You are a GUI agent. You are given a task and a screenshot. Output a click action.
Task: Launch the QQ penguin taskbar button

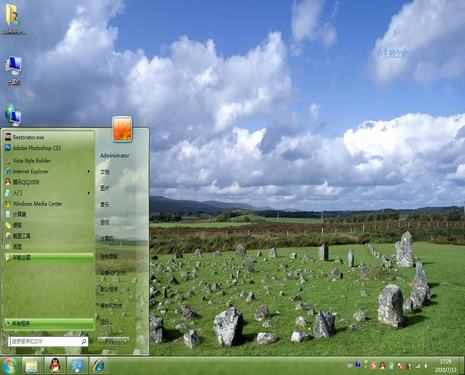[x=55, y=366]
